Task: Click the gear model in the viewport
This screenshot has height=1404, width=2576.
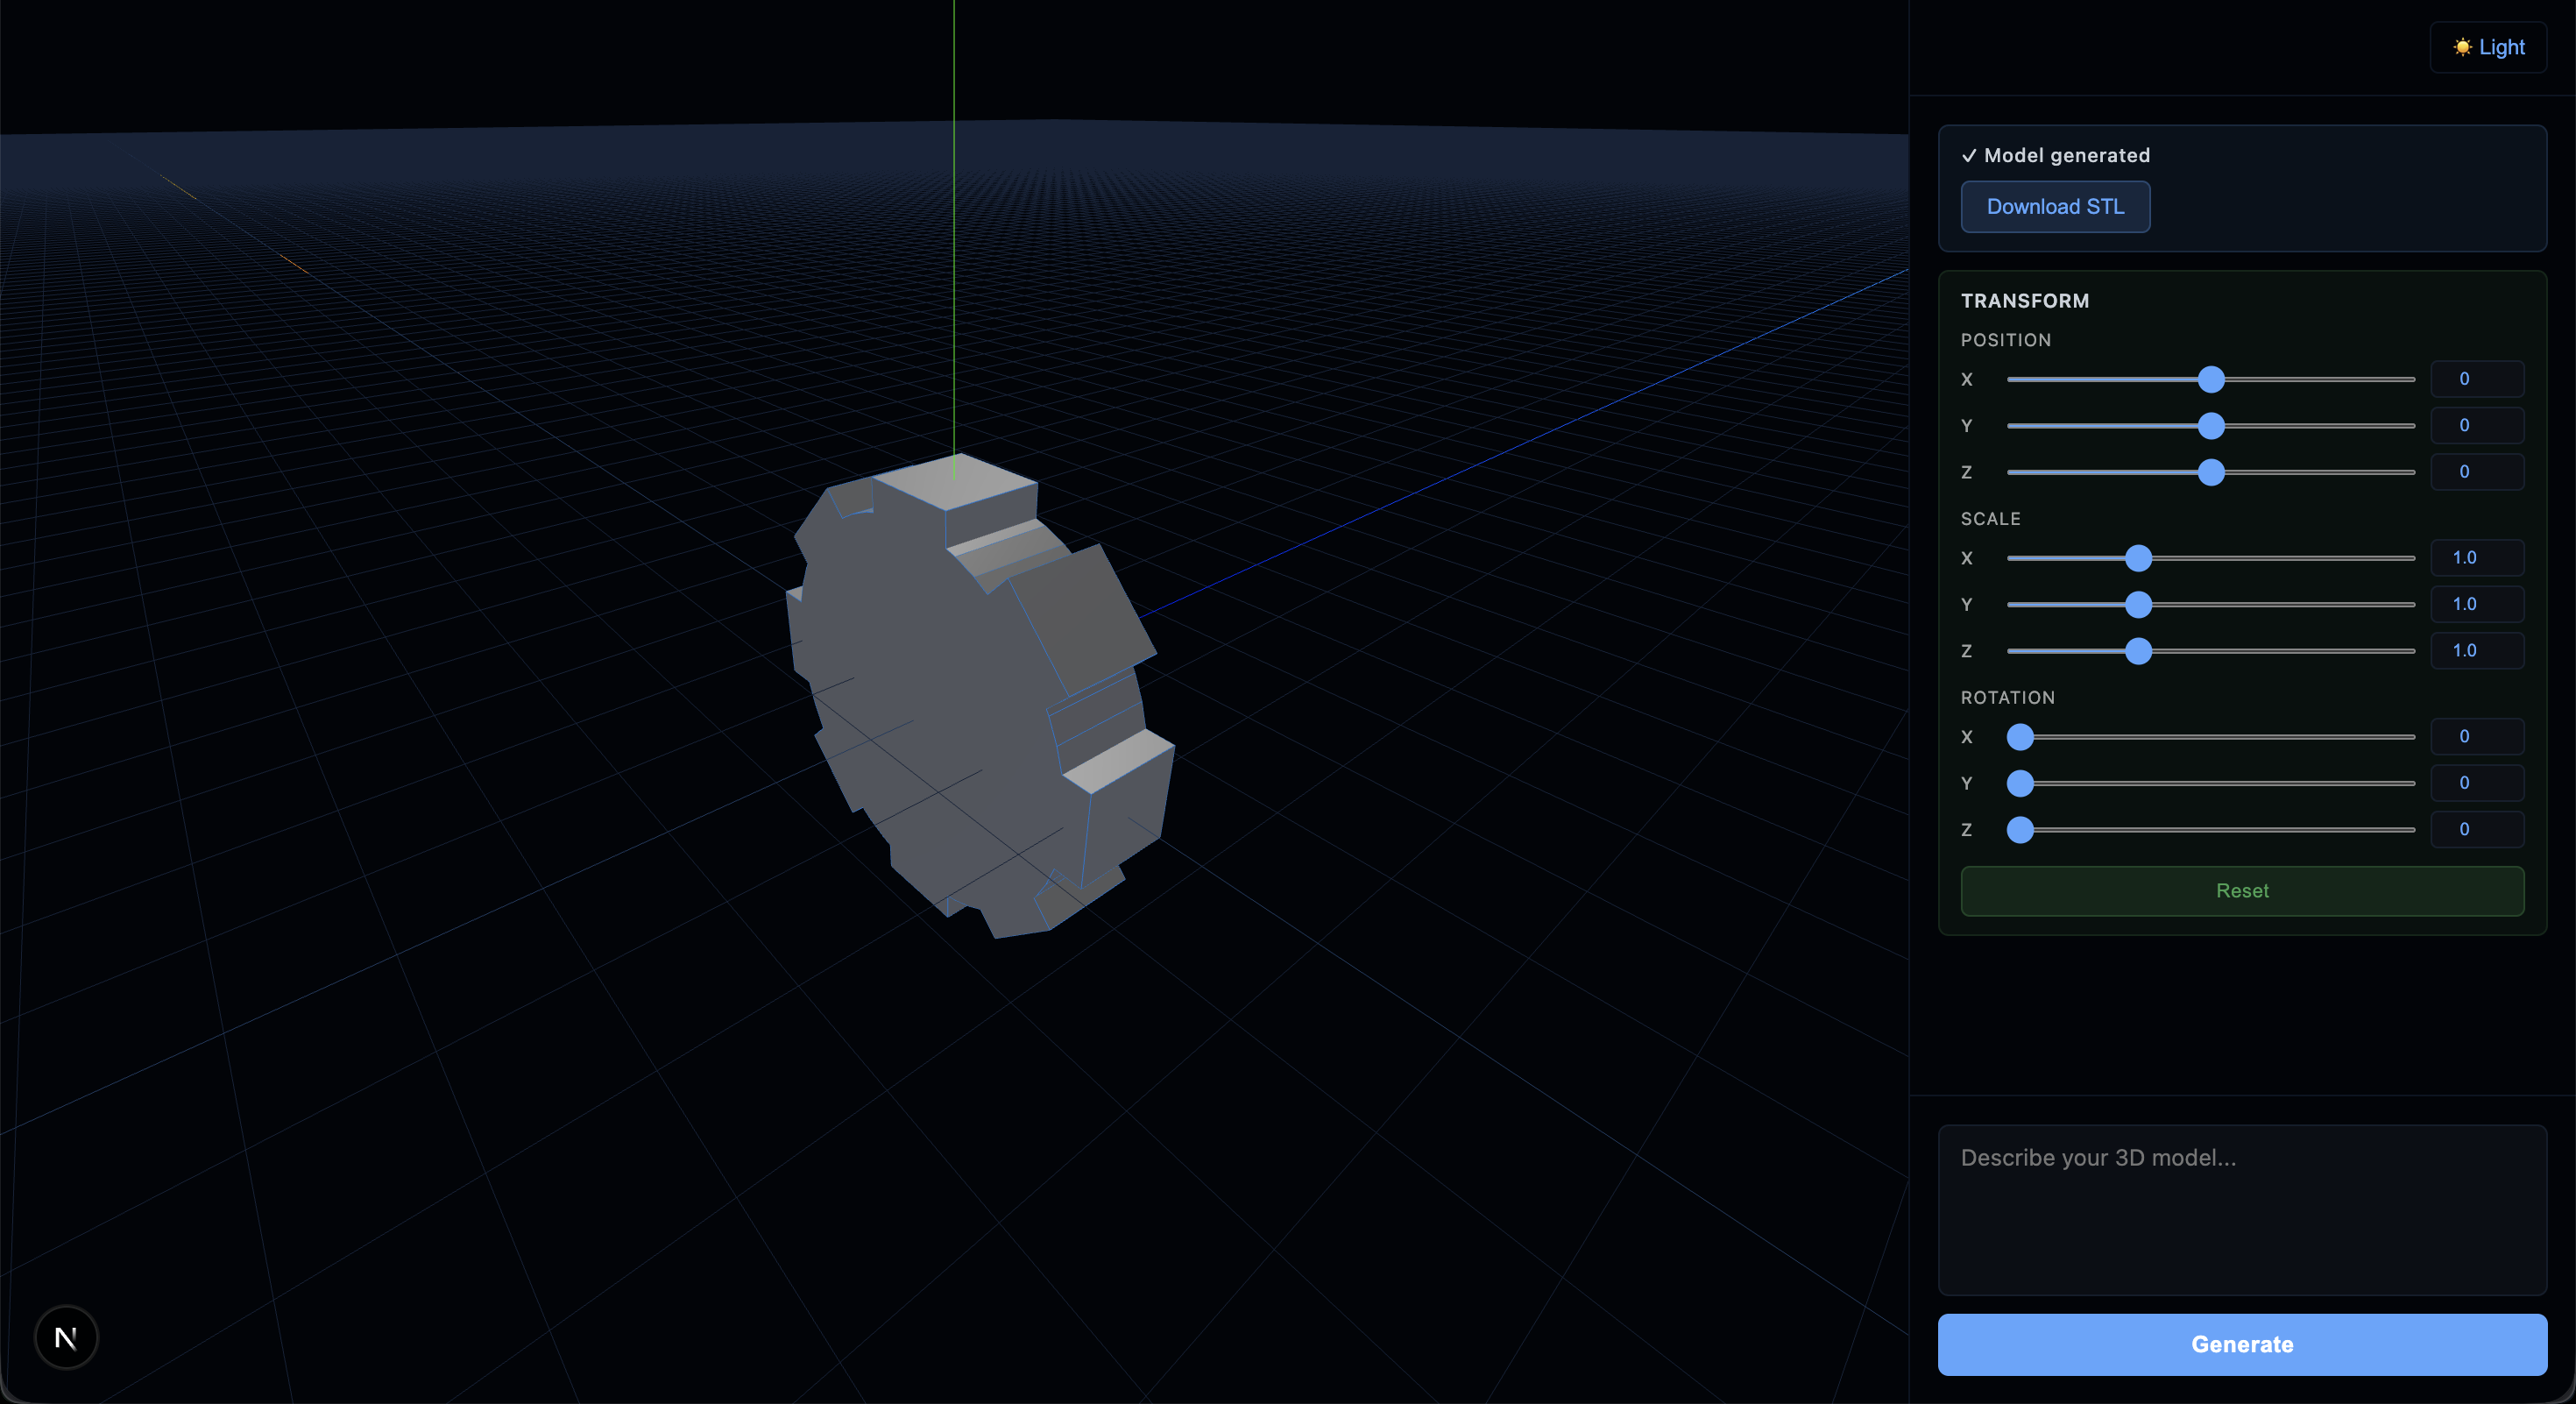Action: pos(960,700)
